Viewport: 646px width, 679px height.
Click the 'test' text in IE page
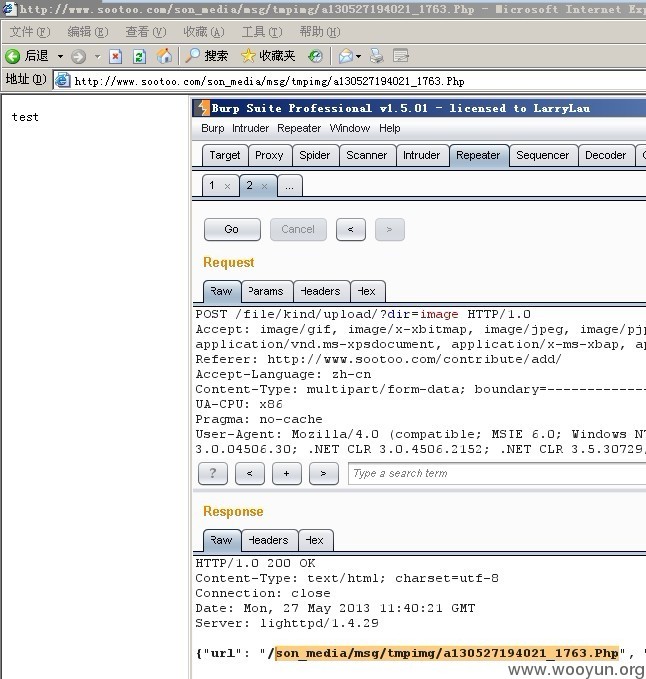(x=25, y=117)
